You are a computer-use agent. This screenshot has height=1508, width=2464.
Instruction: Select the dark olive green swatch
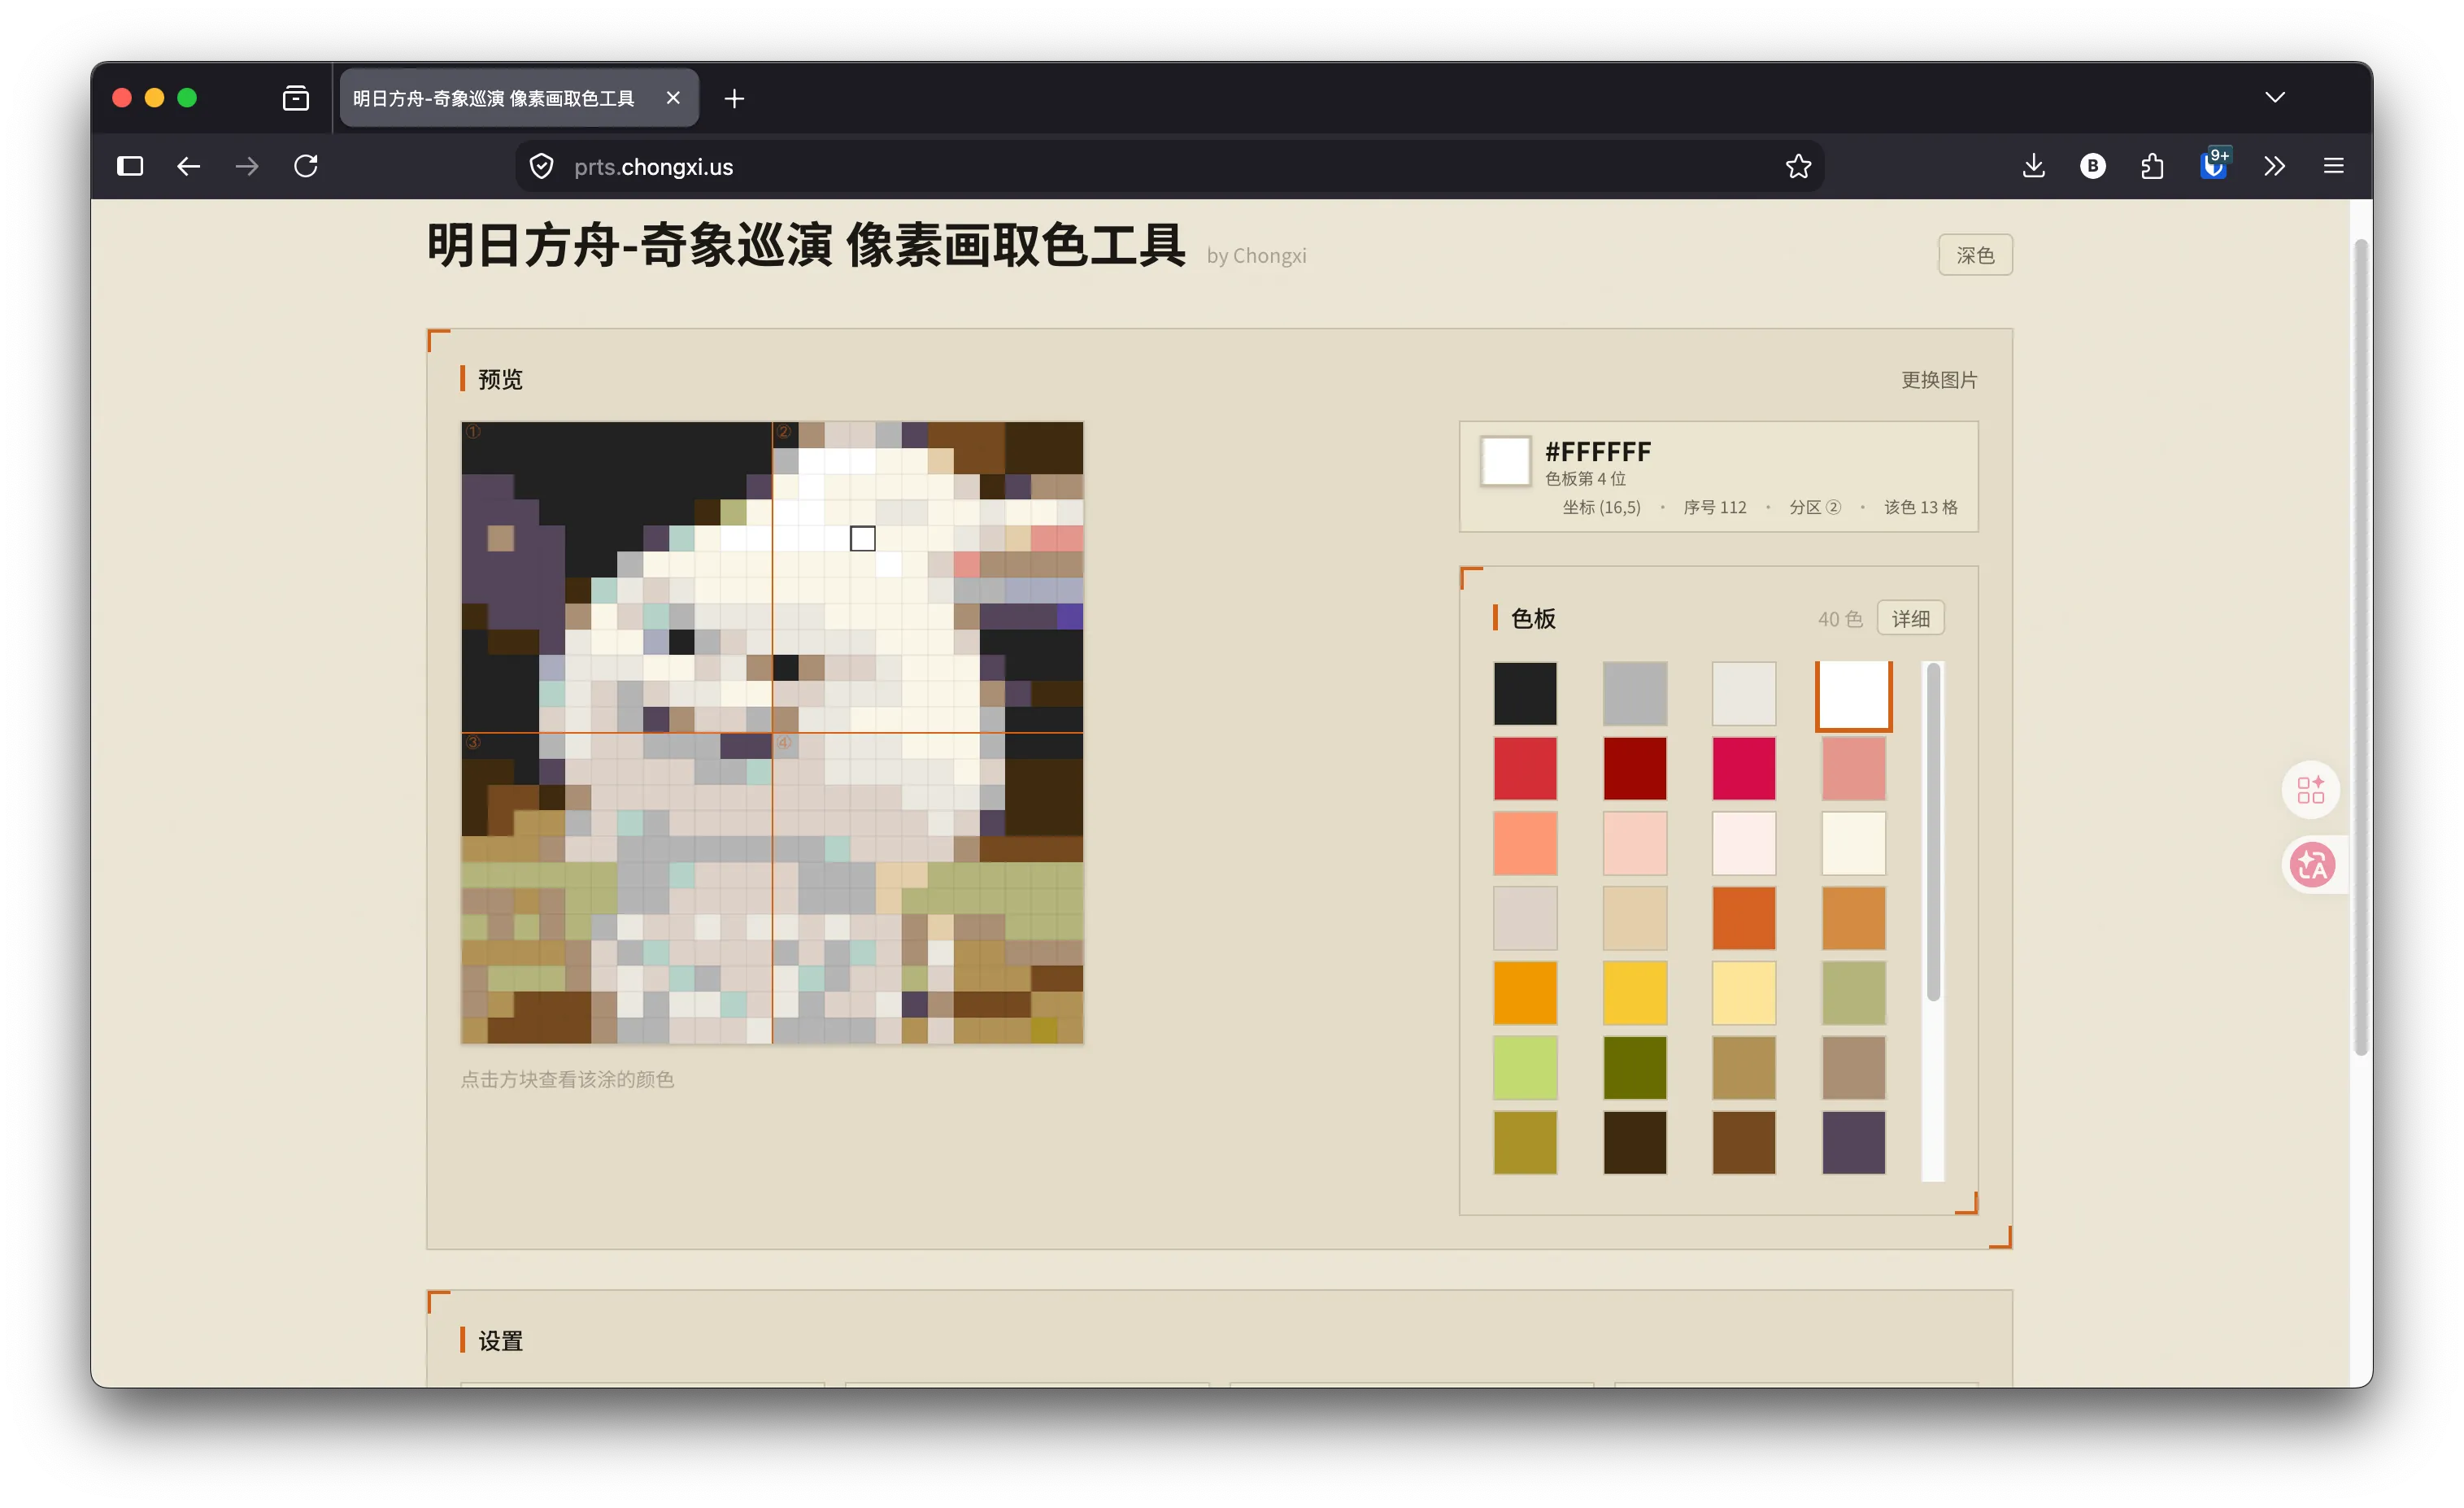[1634, 1068]
